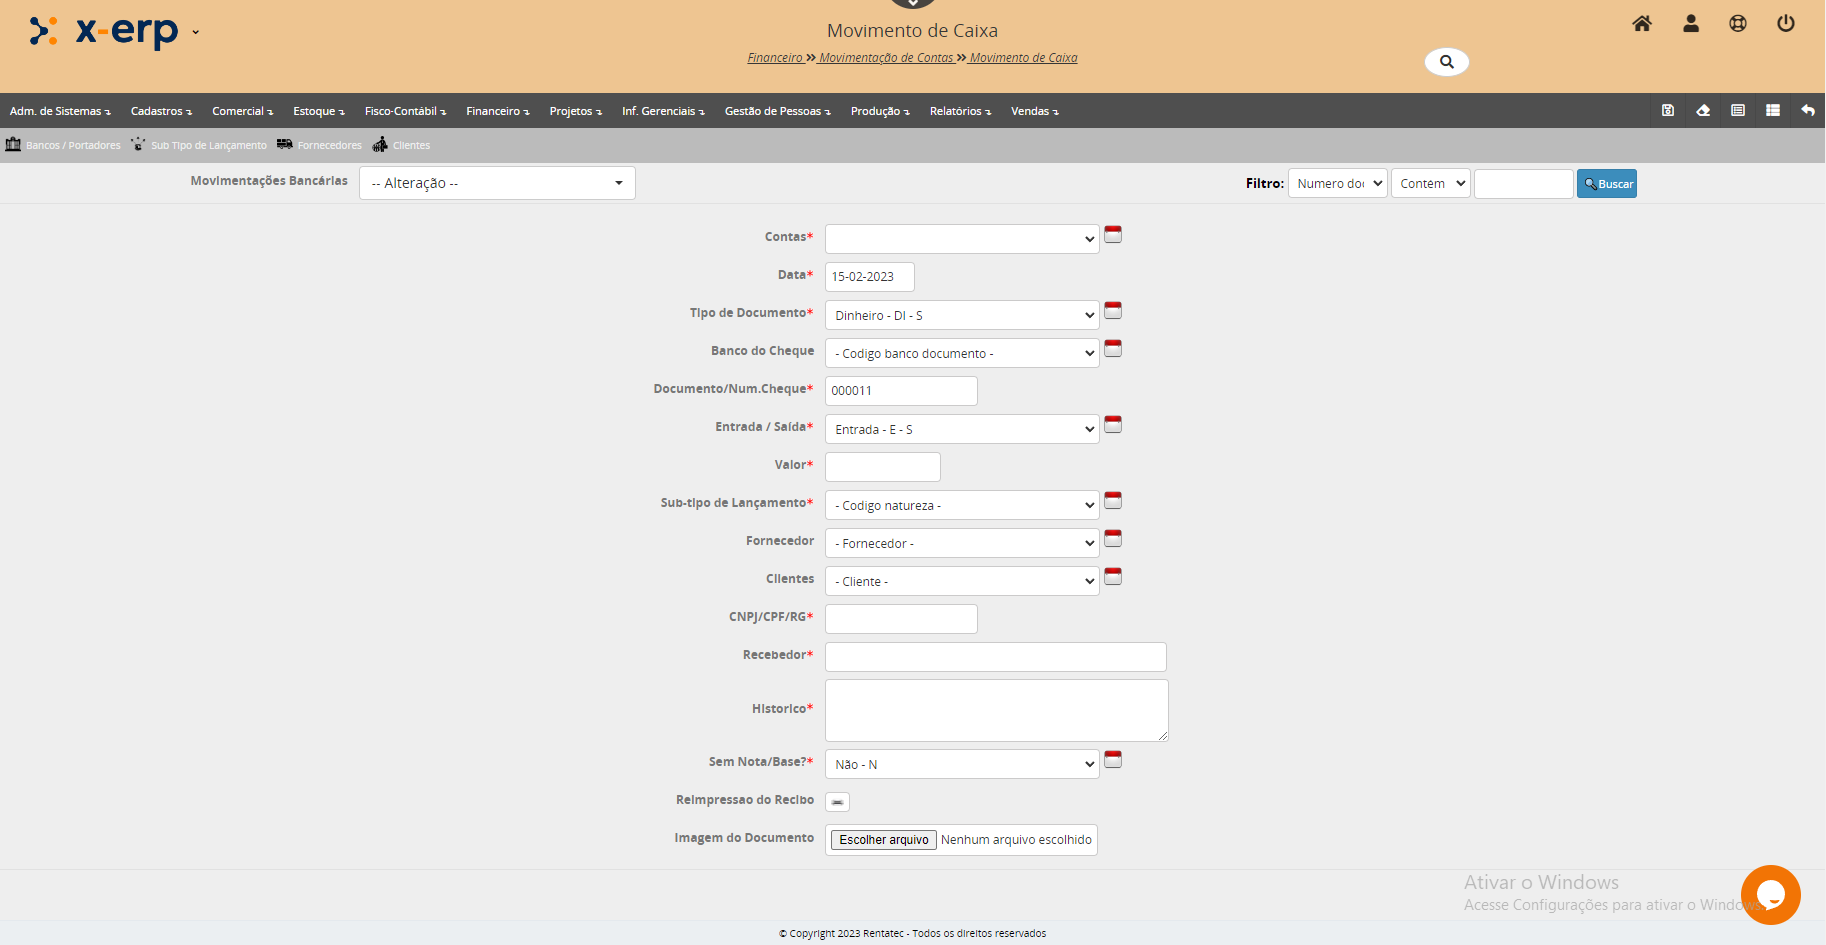The height and width of the screenshot is (945, 1826).
Task: Click the Escolher arquivo button
Action: [x=883, y=840]
